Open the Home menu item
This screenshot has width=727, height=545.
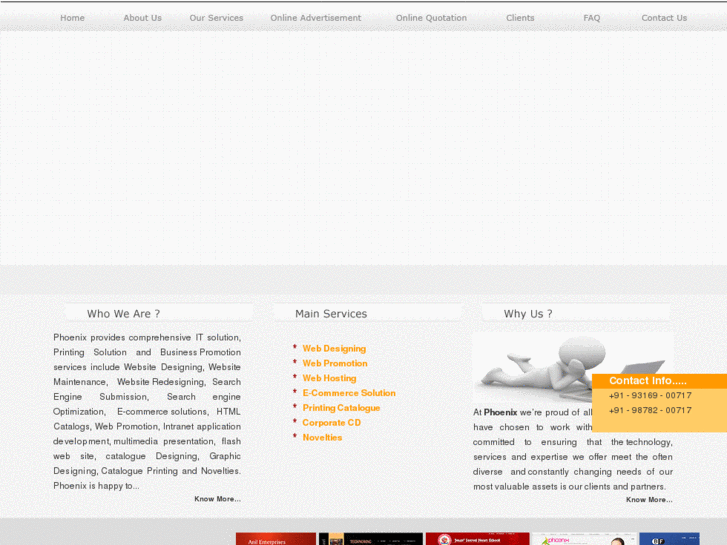pos(72,18)
